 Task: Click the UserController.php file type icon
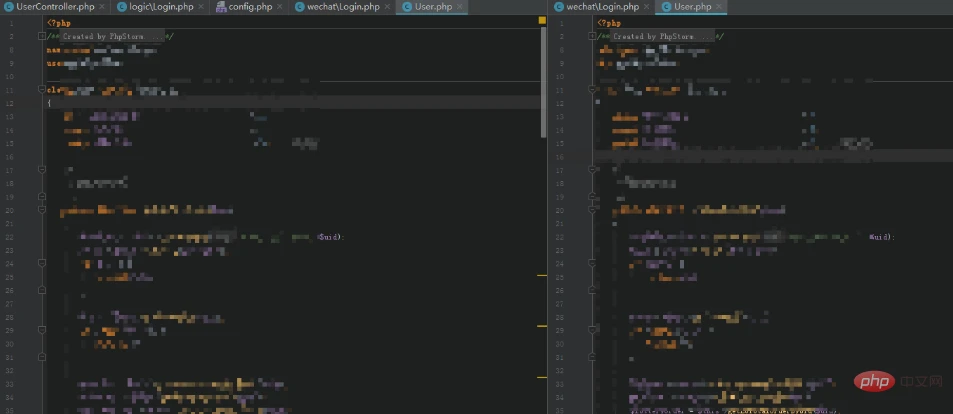pos(8,7)
